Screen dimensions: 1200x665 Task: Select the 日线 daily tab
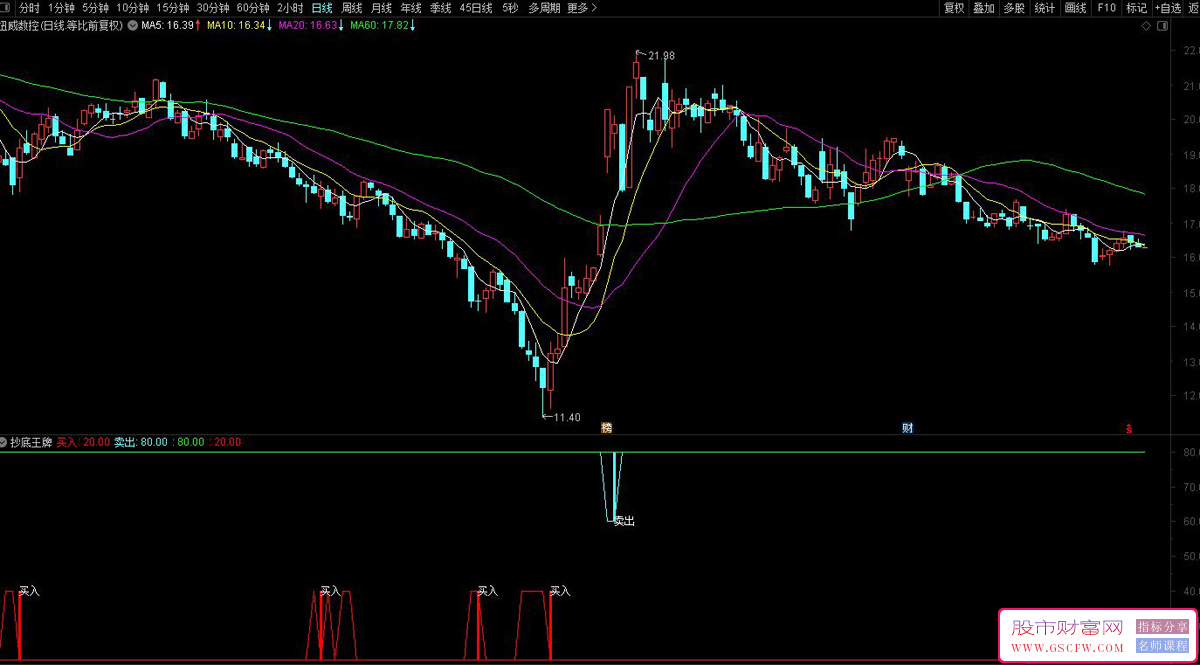tap(322, 8)
